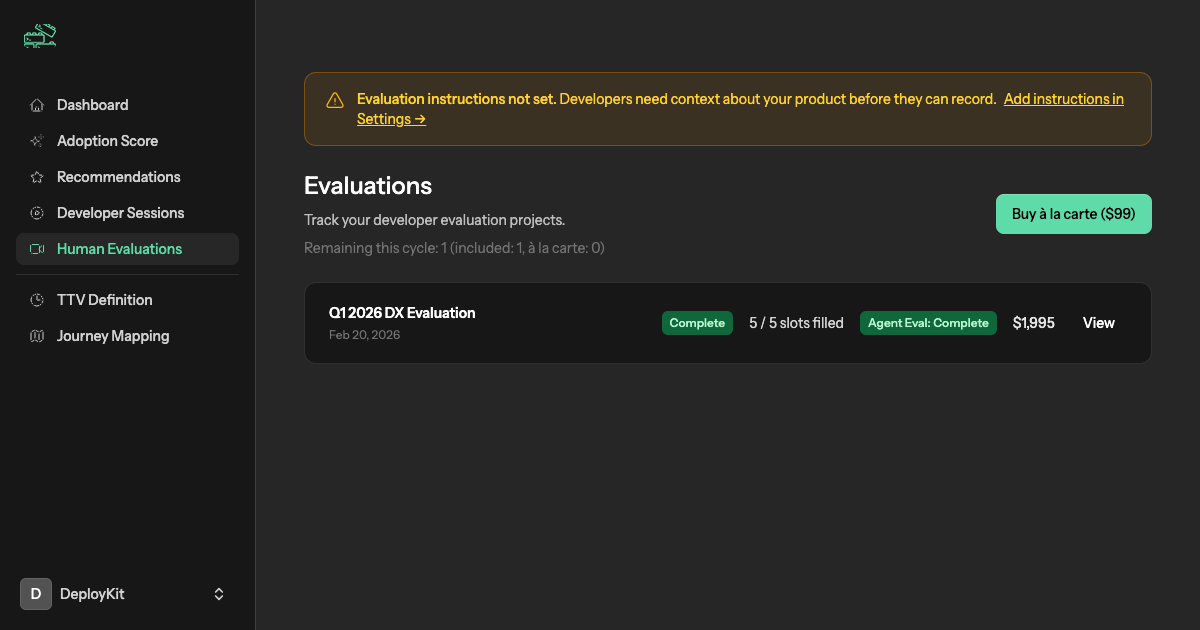Select TTV Definition in the sidebar
The width and height of the screenshot is (1200, 630).
[x=104, y=299]
